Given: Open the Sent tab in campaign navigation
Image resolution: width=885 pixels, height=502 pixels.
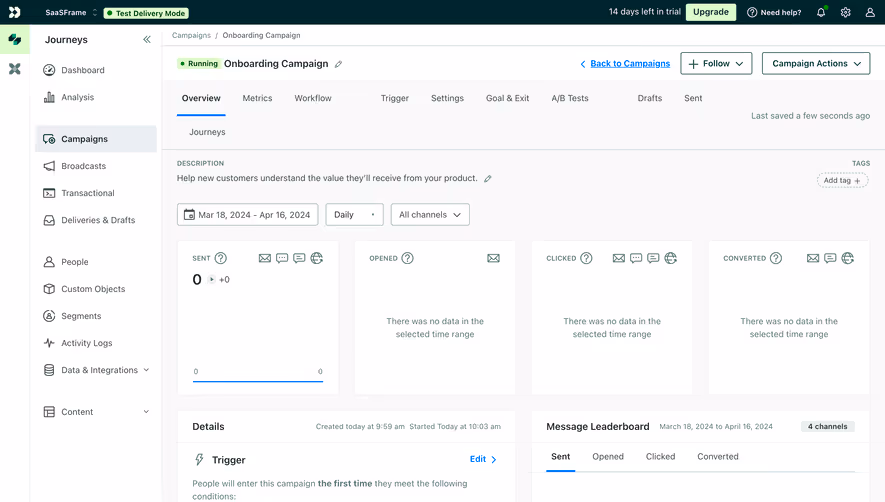Looking at the screenshot, I should pyautogui.click(x=693, y=98).
